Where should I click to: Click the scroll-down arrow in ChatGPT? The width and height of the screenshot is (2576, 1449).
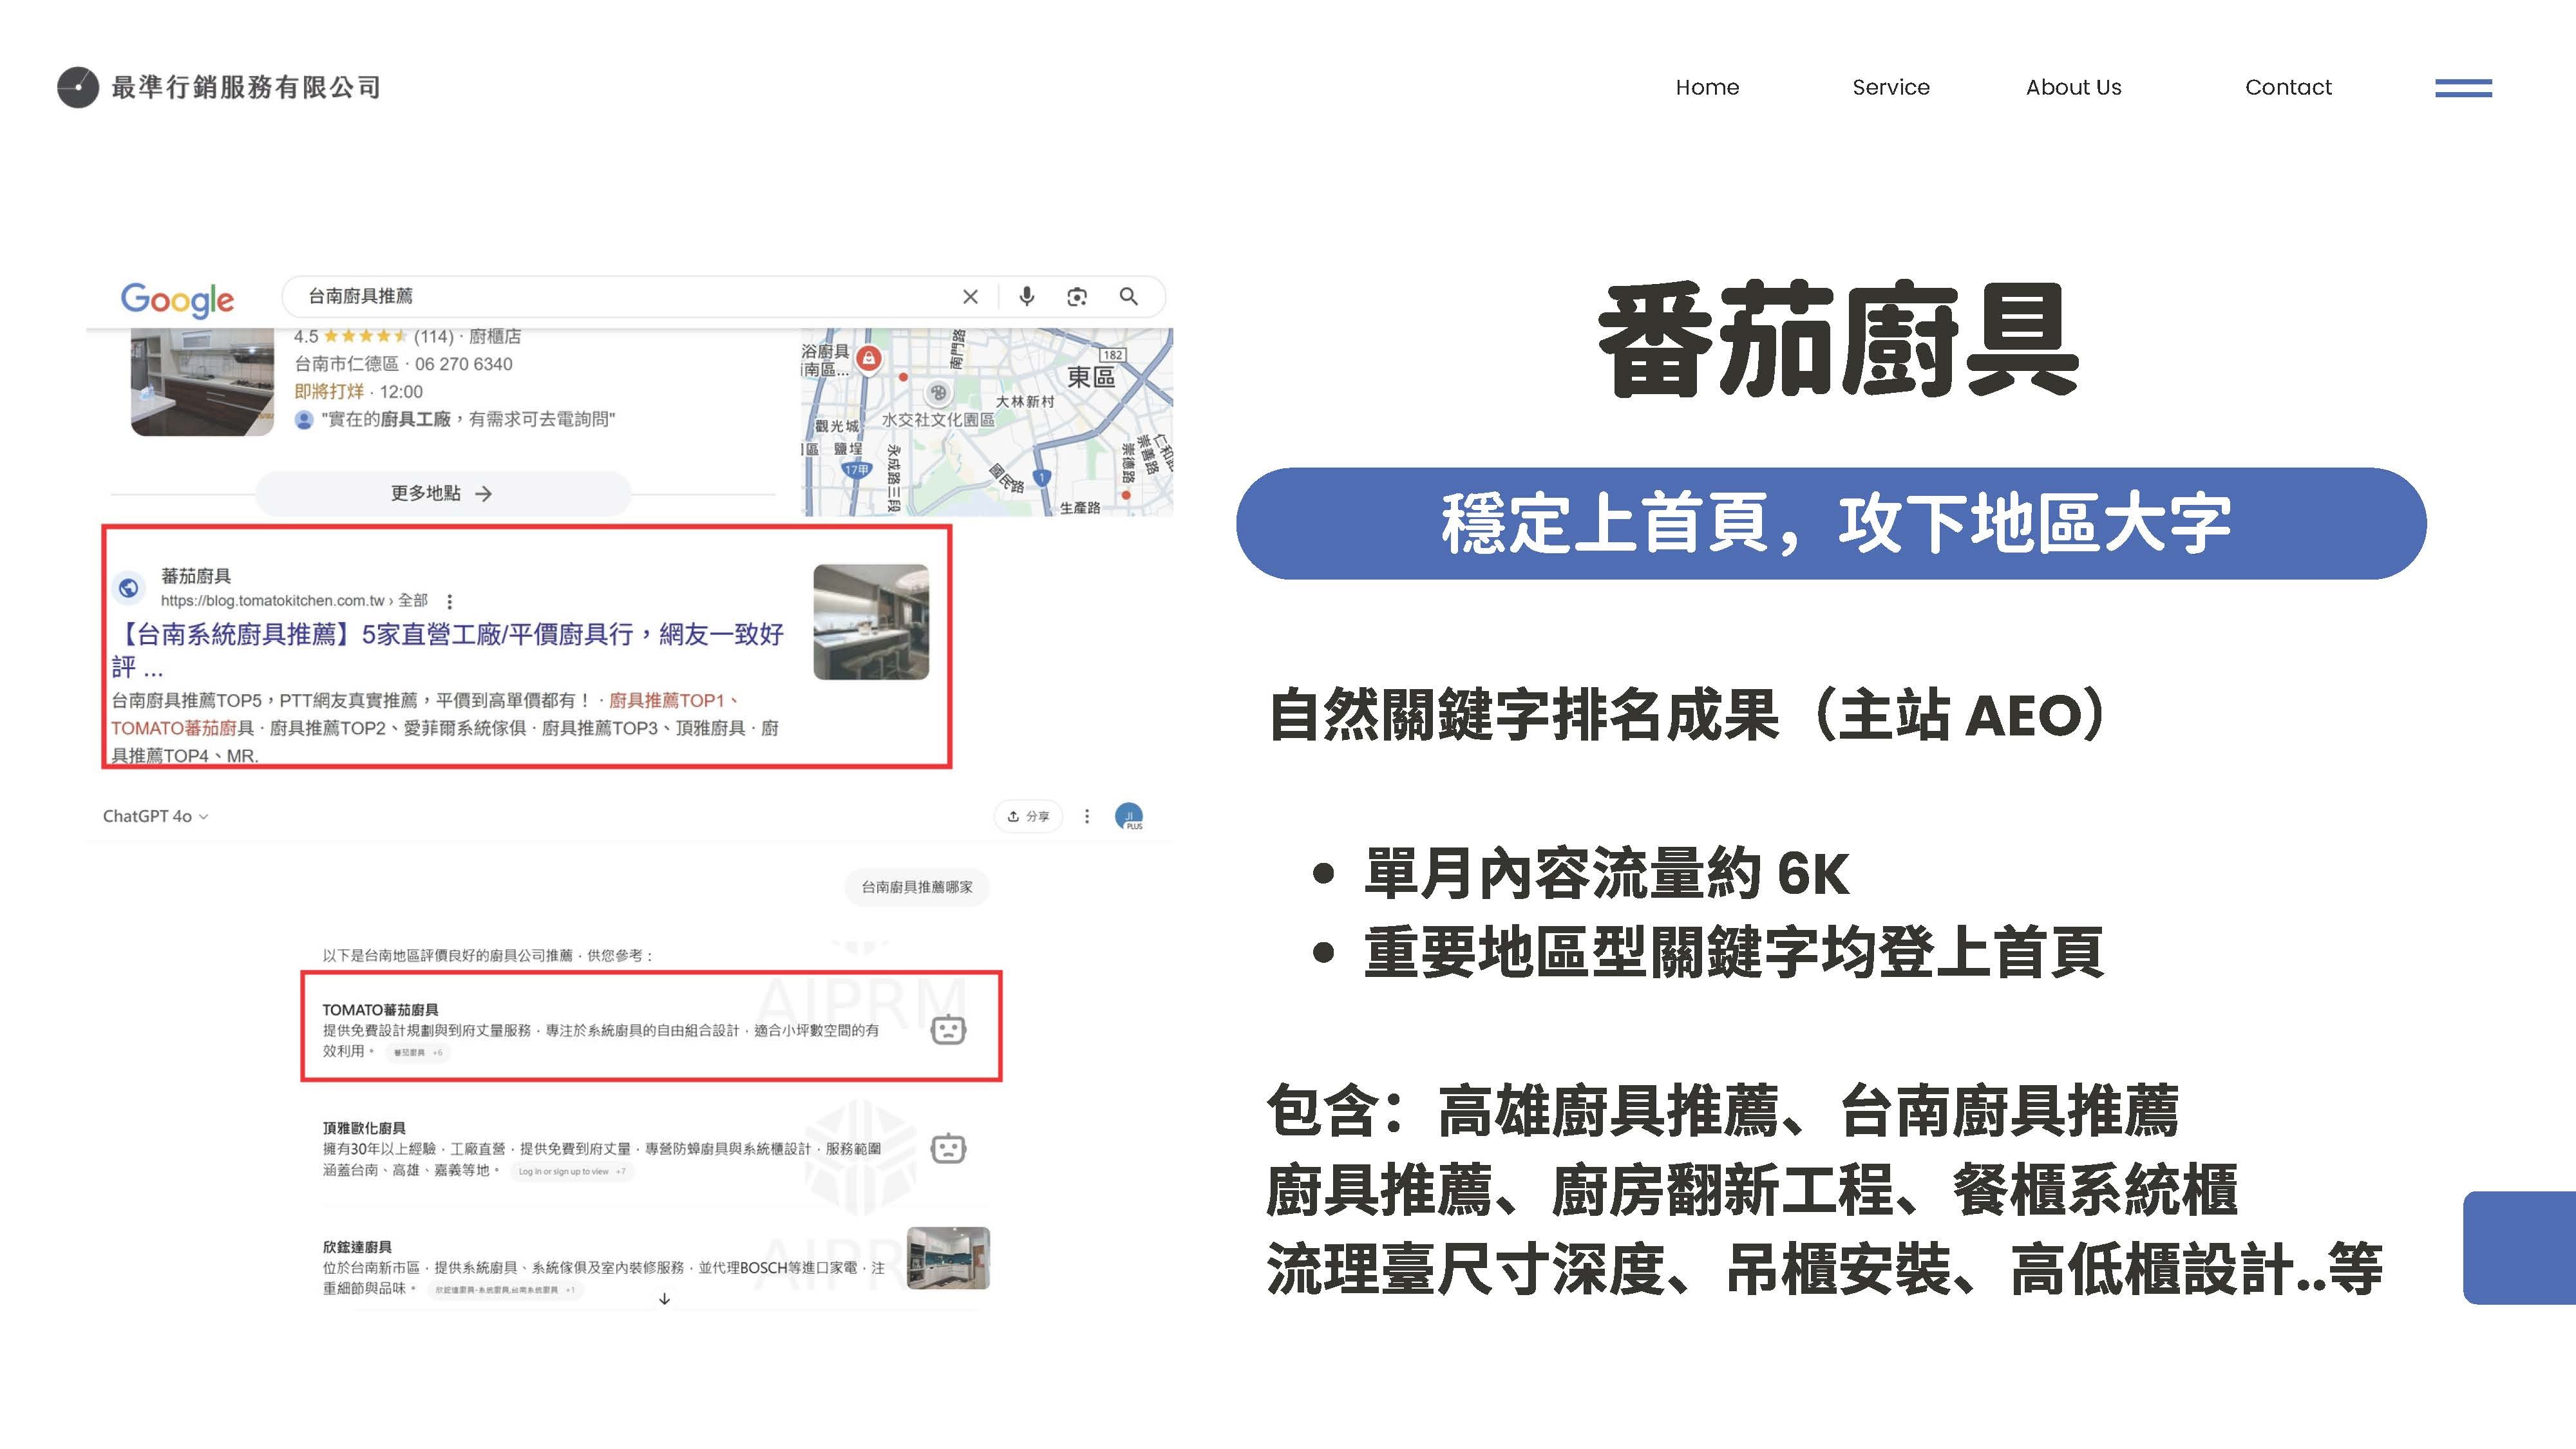pos(664,1299)
